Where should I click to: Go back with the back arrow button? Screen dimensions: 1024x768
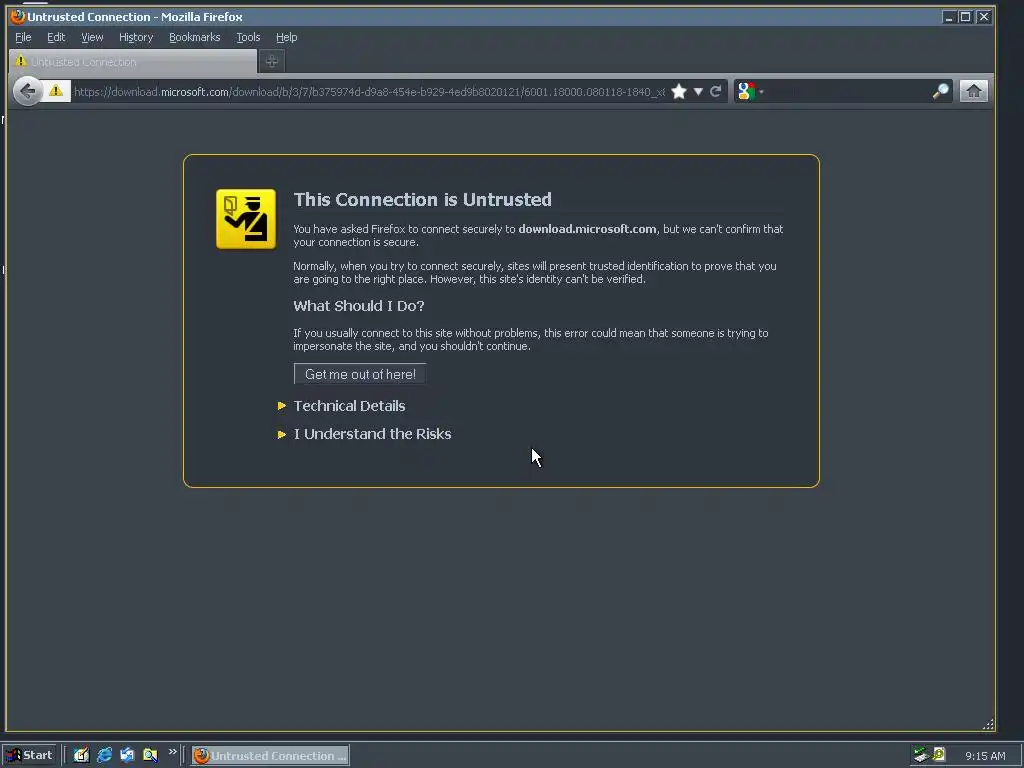tap(27, 91)
